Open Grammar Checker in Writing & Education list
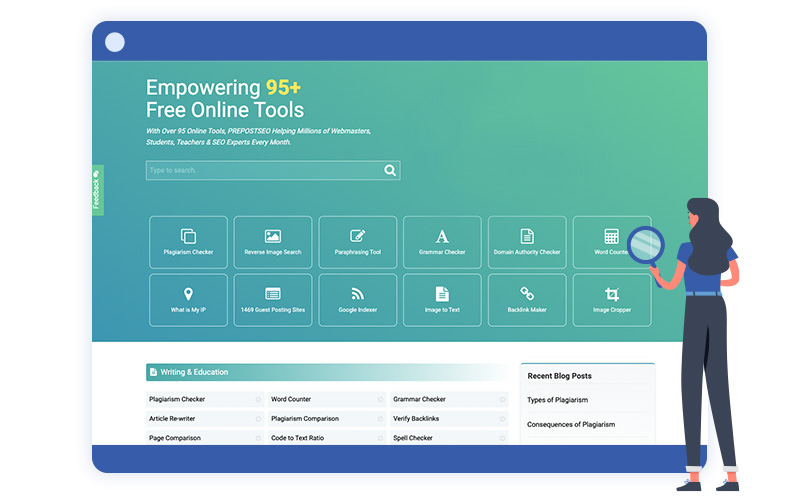Screen dimensions: 800x500 [x=449, y=399]
